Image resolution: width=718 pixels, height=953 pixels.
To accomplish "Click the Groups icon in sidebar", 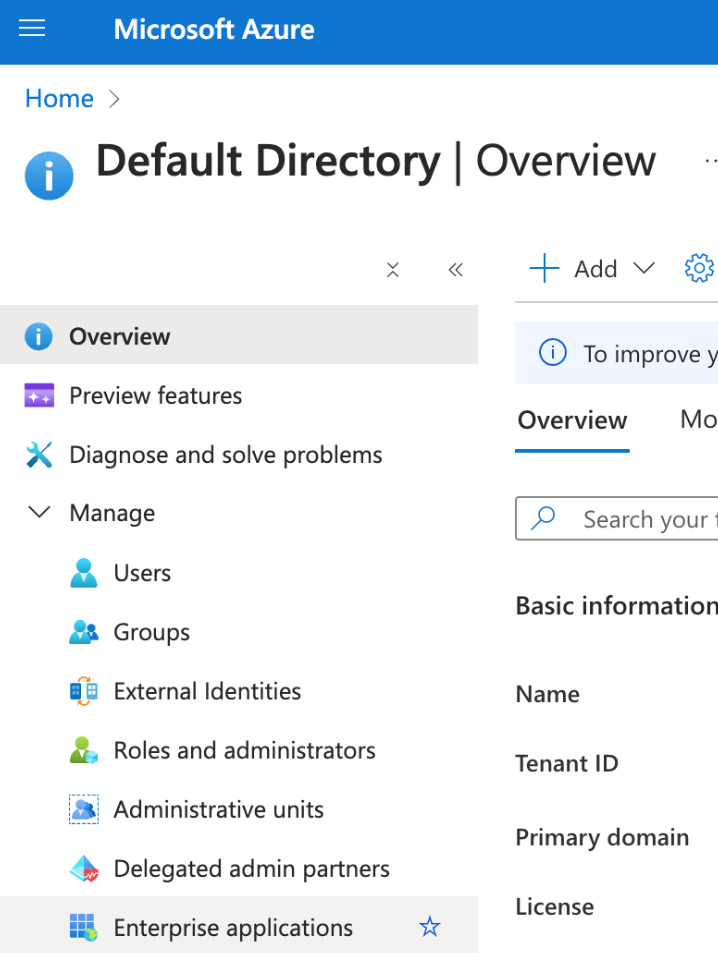I will click(84, 632).
